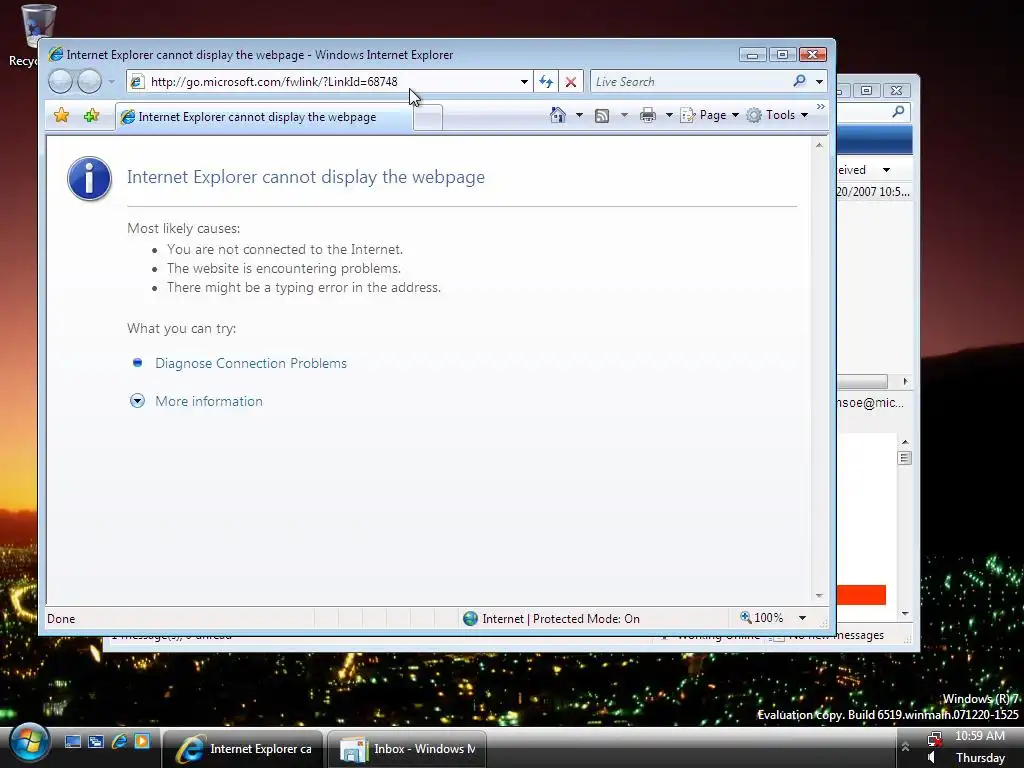1024x768 pixels.
Task: Click the Windows Mail preview scroll up arrow
Action: [x=905, y=442]
